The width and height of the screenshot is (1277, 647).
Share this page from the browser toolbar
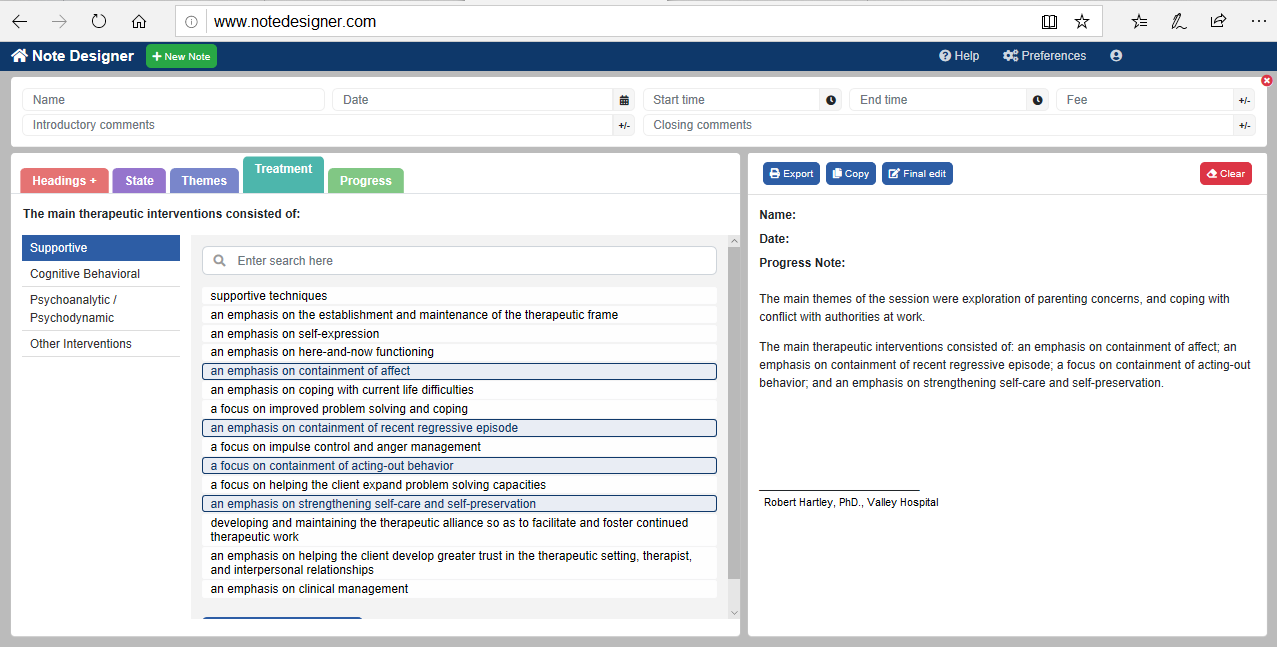tap(1218, 21)
